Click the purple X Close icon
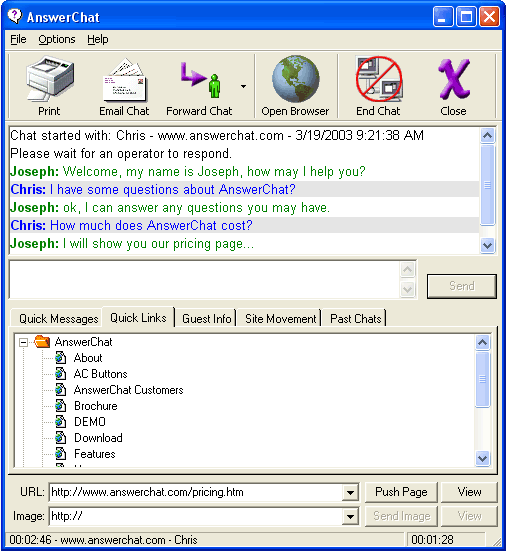 click(x=454, y=79)
